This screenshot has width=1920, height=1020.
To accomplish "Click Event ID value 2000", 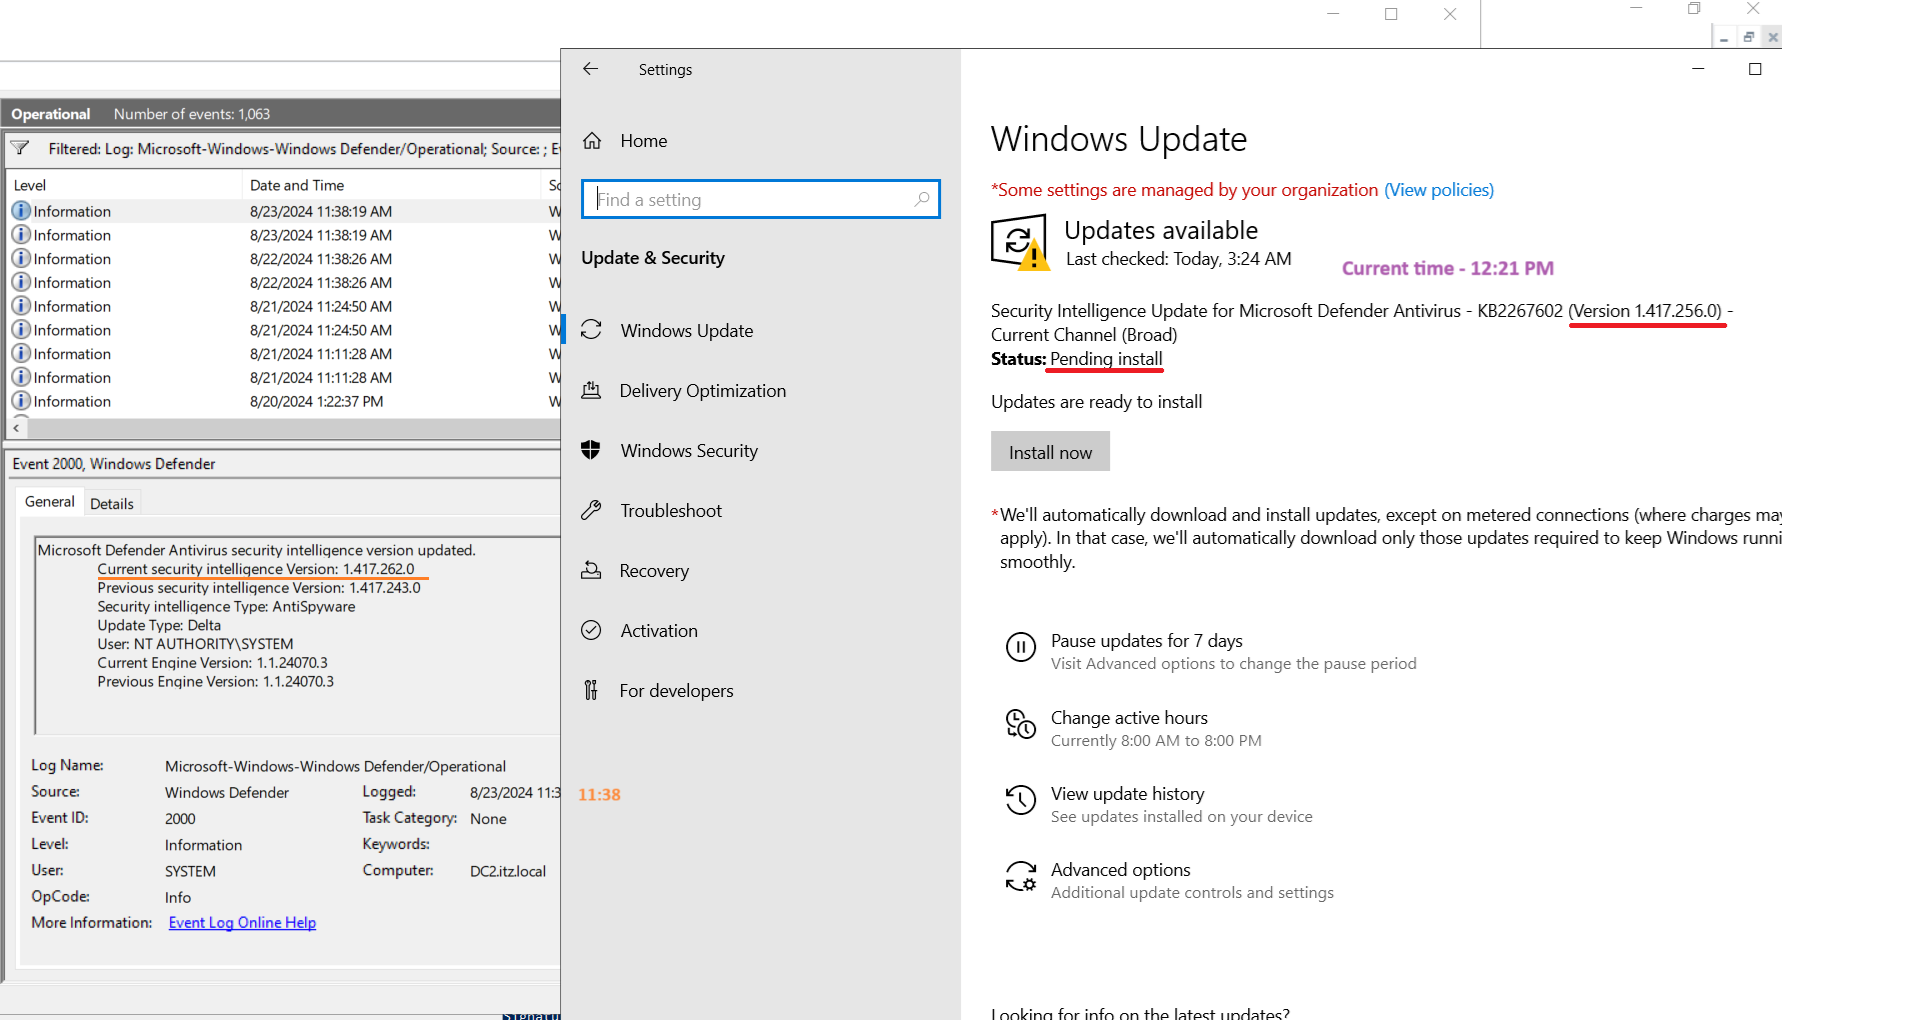I will [180, 818].
